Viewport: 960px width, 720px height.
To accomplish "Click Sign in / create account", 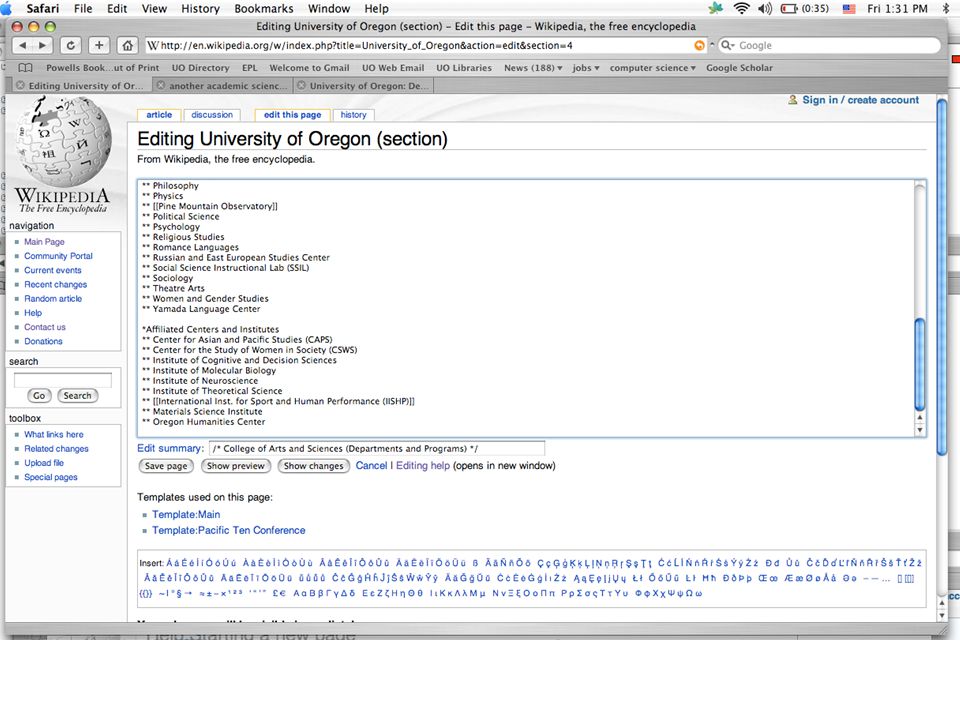I will pos(860,100).
